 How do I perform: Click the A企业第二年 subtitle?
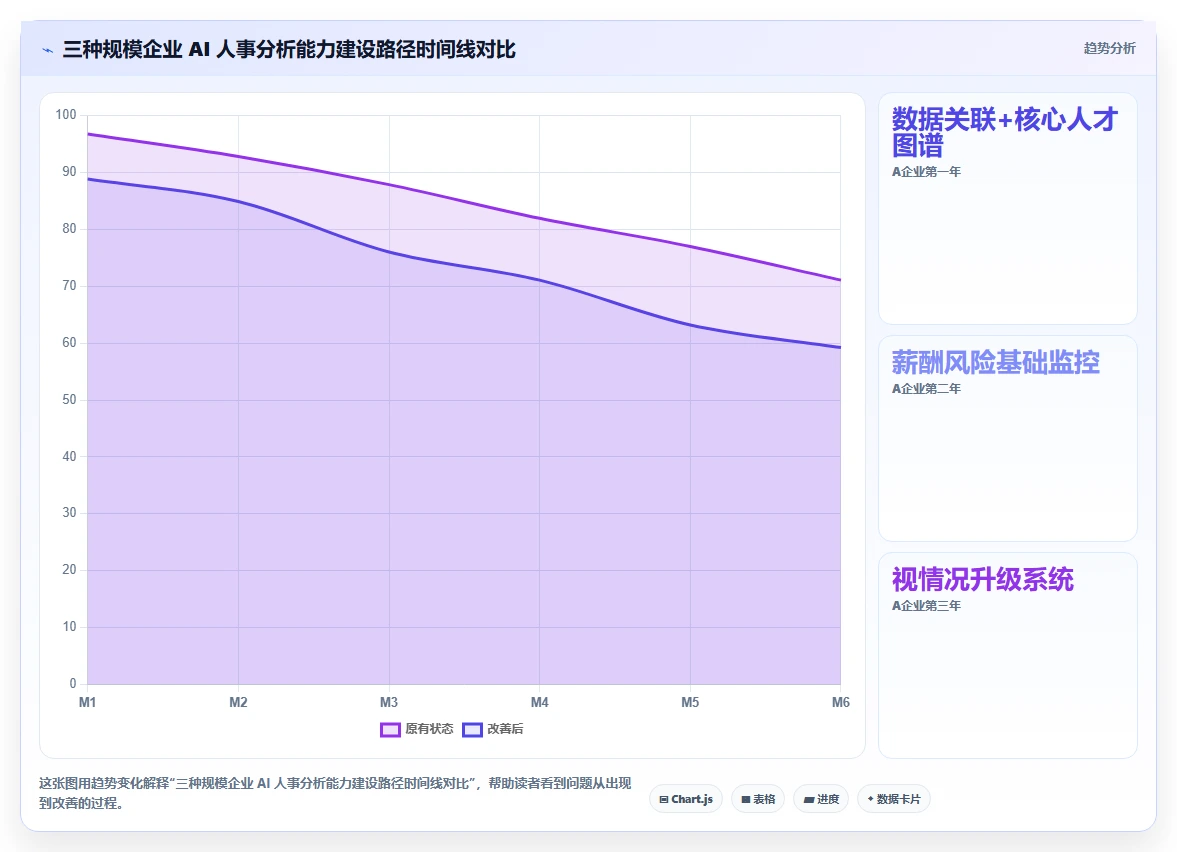coord(926,389)
